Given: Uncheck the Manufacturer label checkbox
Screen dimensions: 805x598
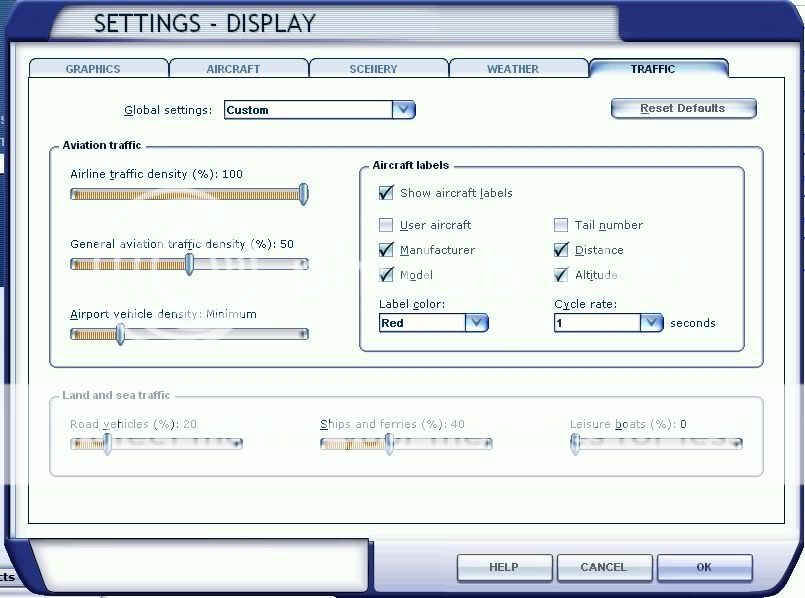Looking at the screenshot, I should coord(386,250).
